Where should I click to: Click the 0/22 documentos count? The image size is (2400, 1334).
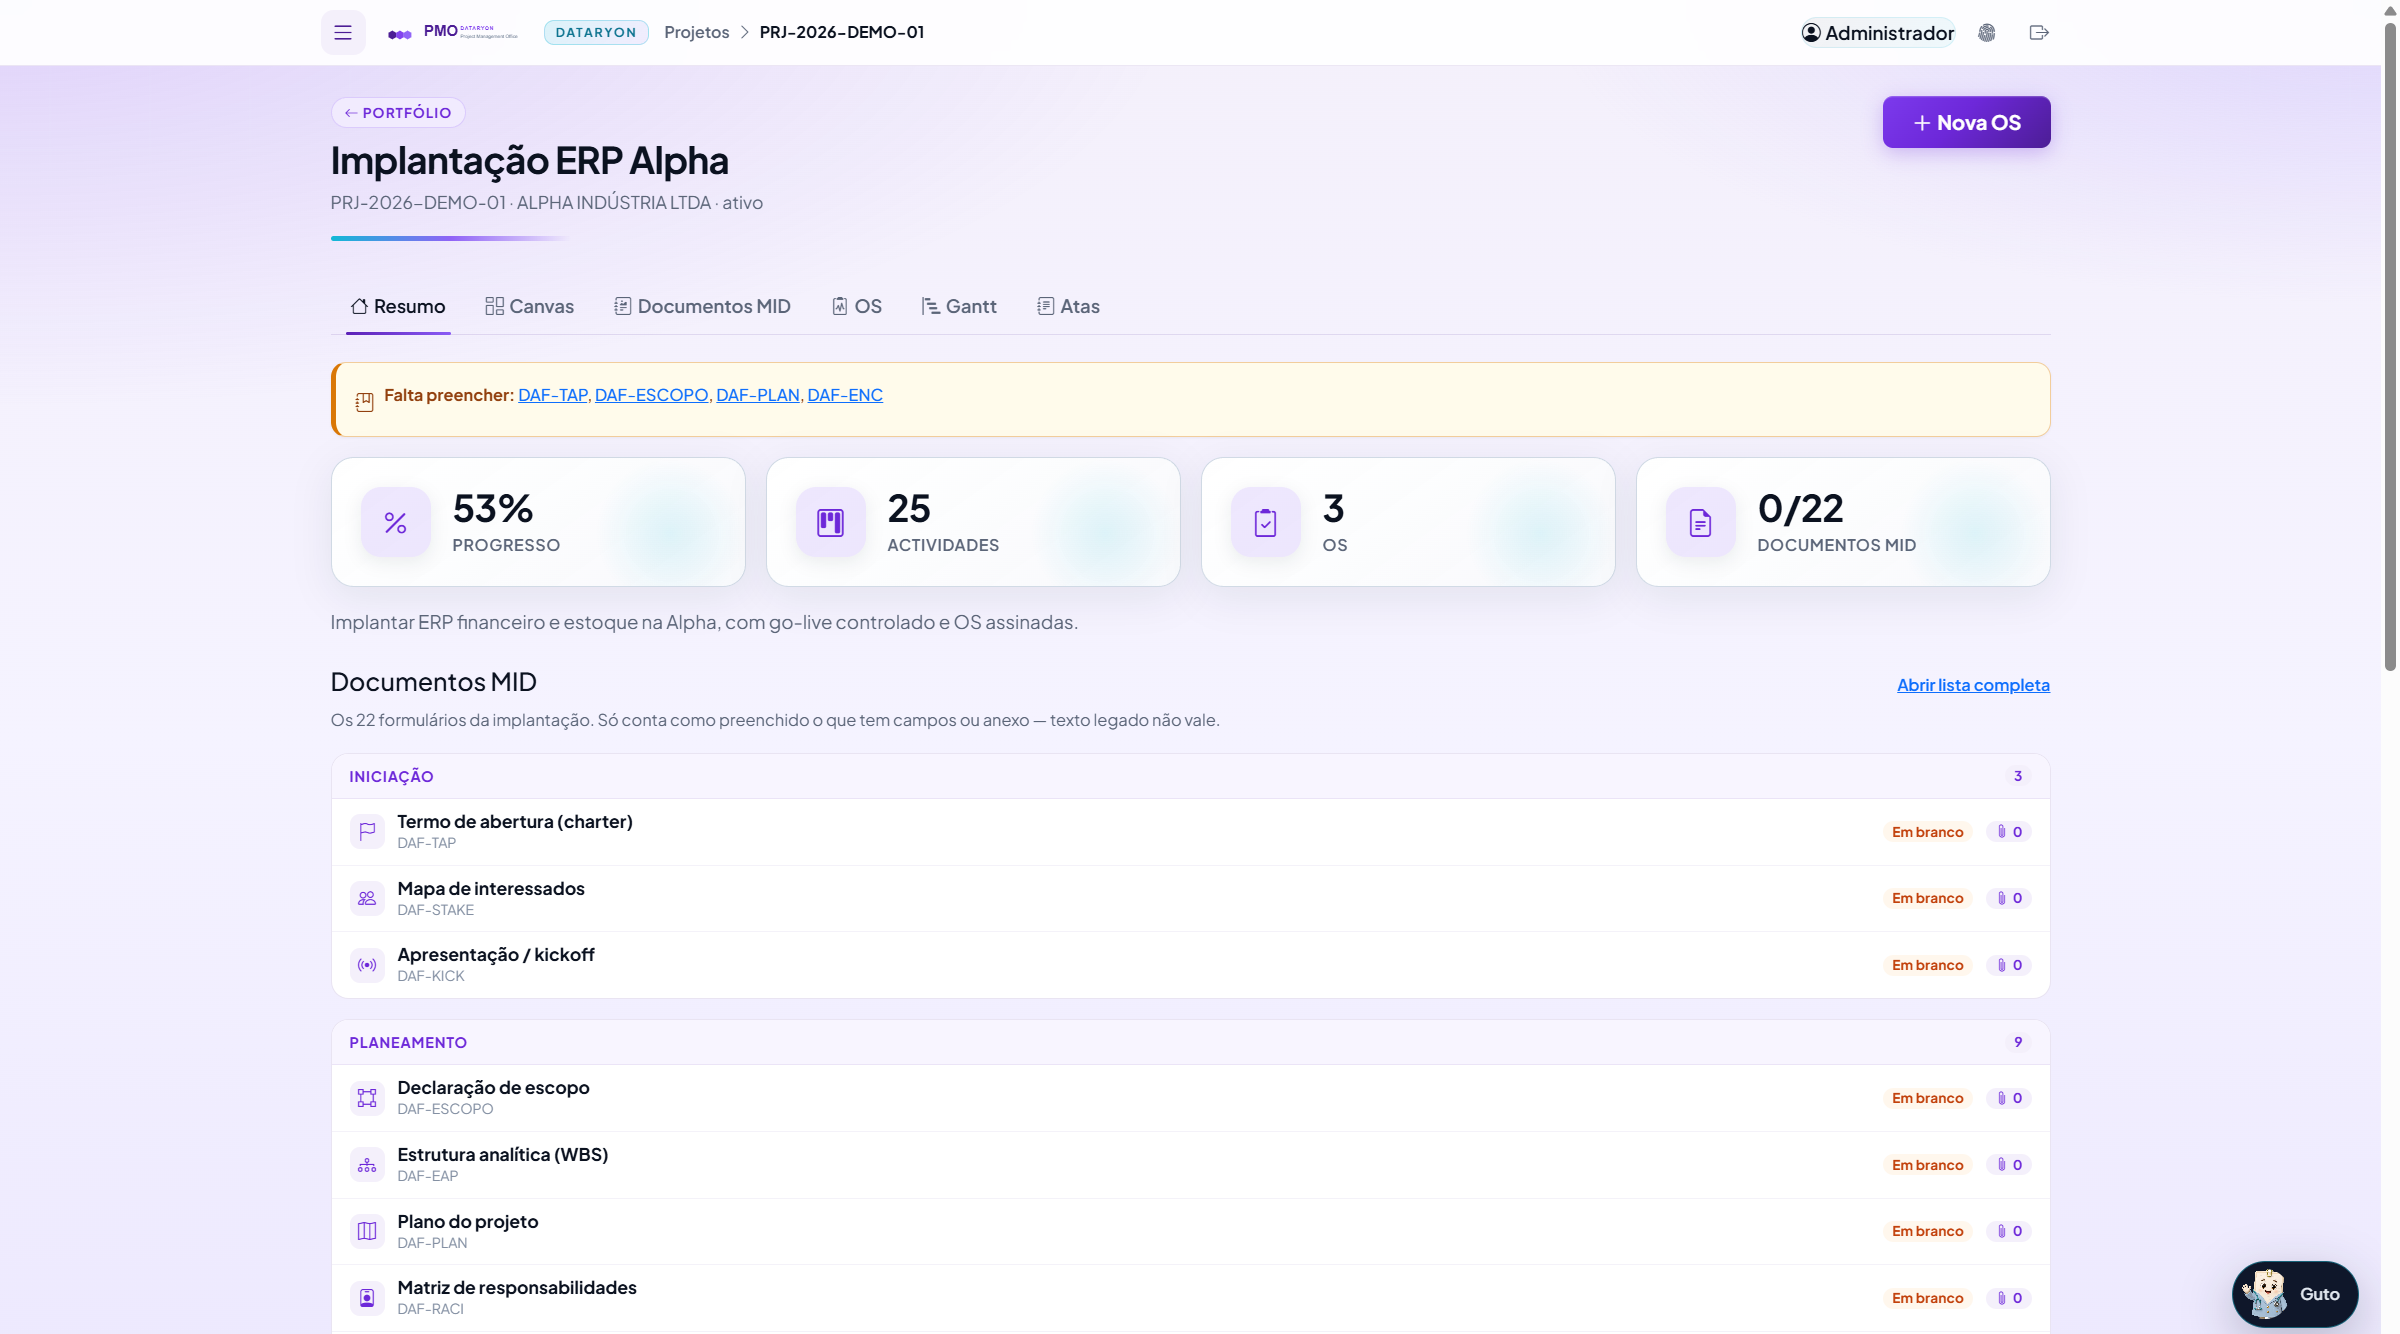tap(1801, 509)
